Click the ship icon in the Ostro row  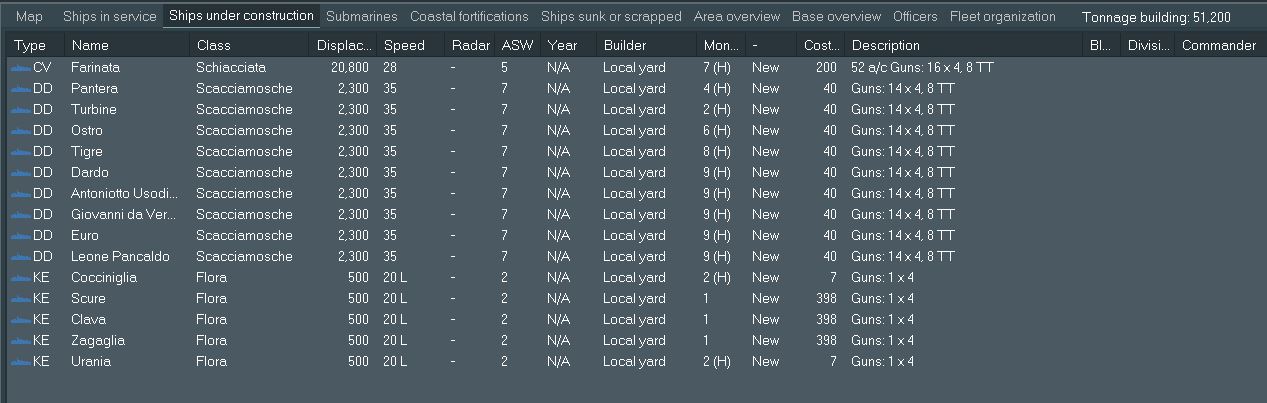point(20,131)
